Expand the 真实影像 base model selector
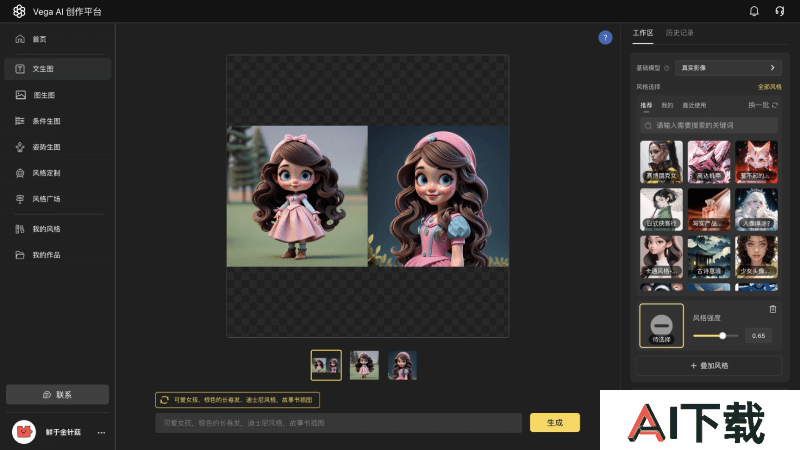This screenshot has height=450, width=800. point(728,68)
